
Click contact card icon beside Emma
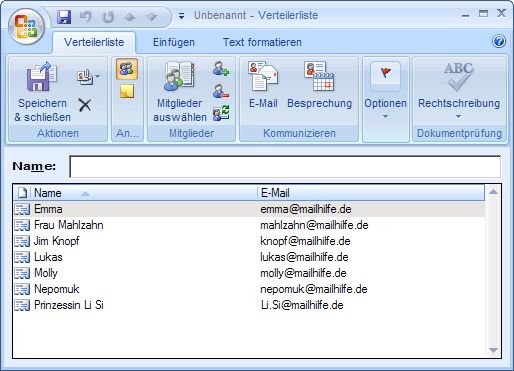(22, 209)
